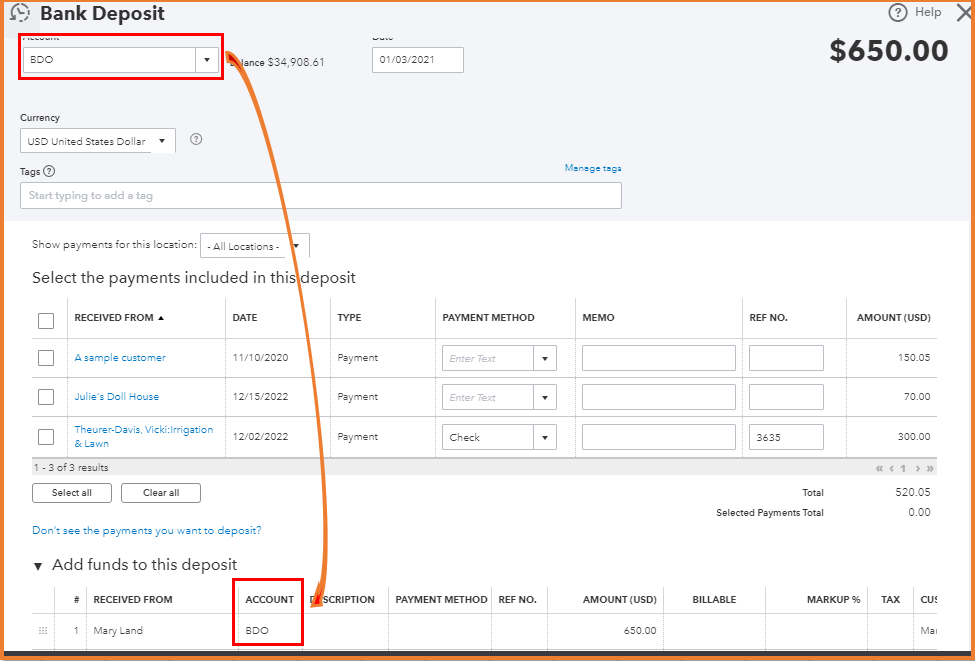Click the Ref No. field containing 3635
Image resolution: width=975 pixels, height=661 pixels.
[786, 437]
